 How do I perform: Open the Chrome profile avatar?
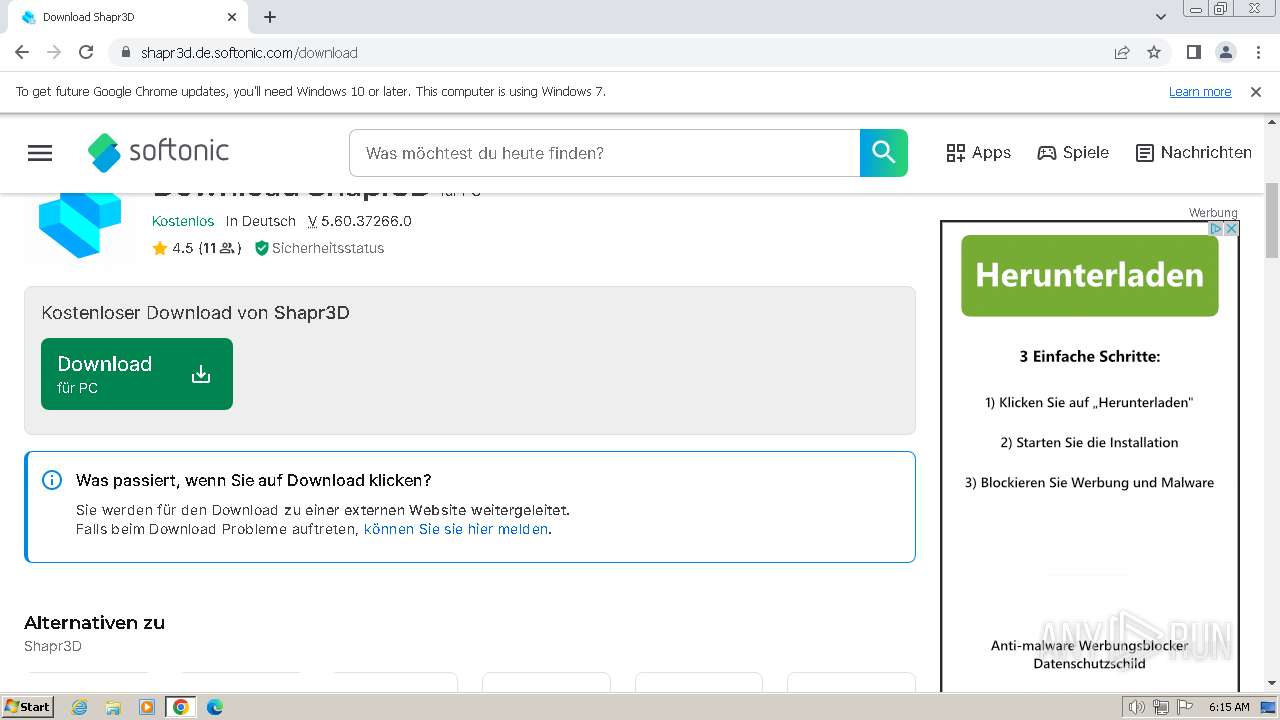click(x=1225, y=52)
